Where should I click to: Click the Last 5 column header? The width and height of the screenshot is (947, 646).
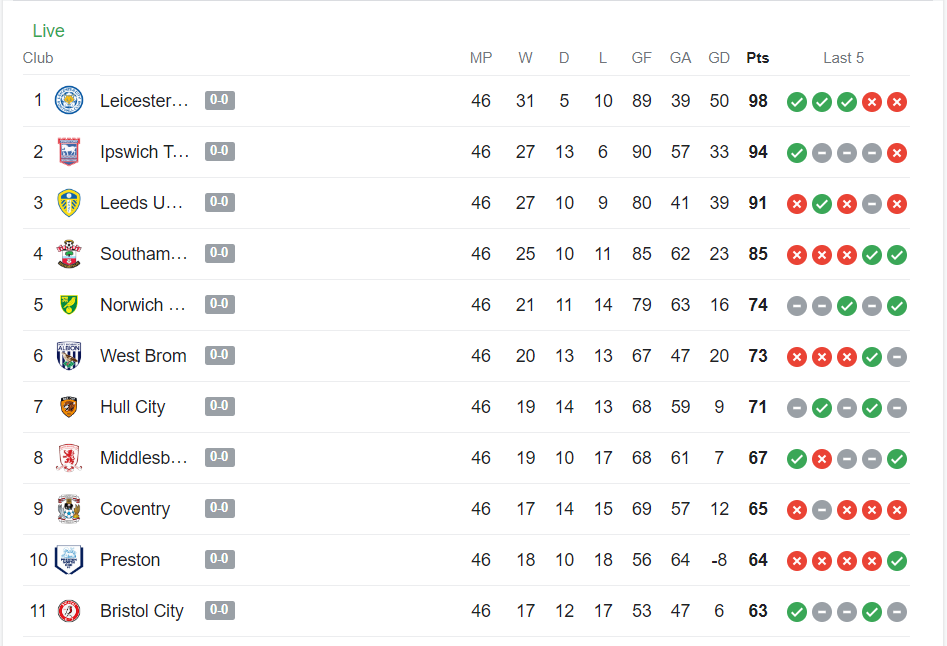pos(843,58)
